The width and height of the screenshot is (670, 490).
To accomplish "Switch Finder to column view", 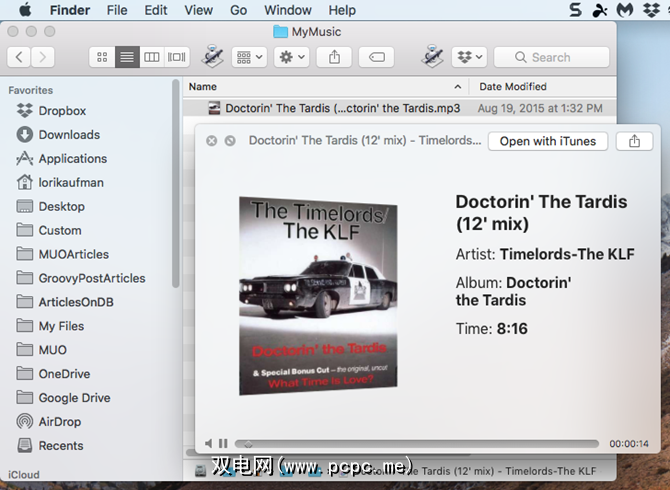I will click(152, 58).
